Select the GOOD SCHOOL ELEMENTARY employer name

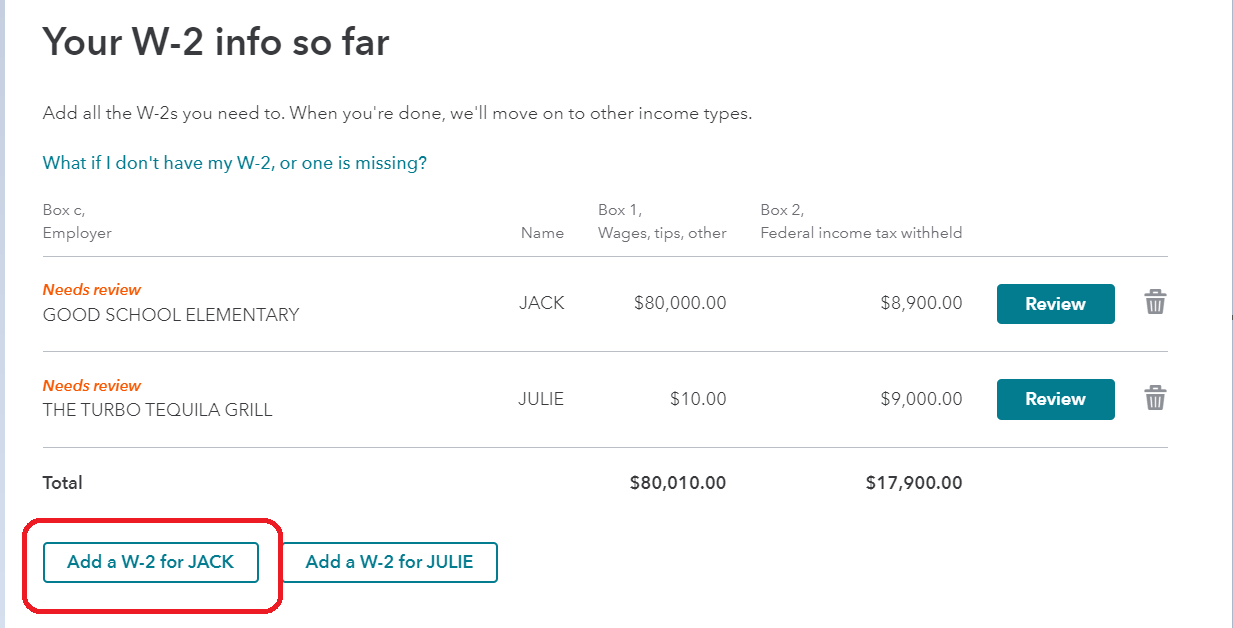pos(171,315)
